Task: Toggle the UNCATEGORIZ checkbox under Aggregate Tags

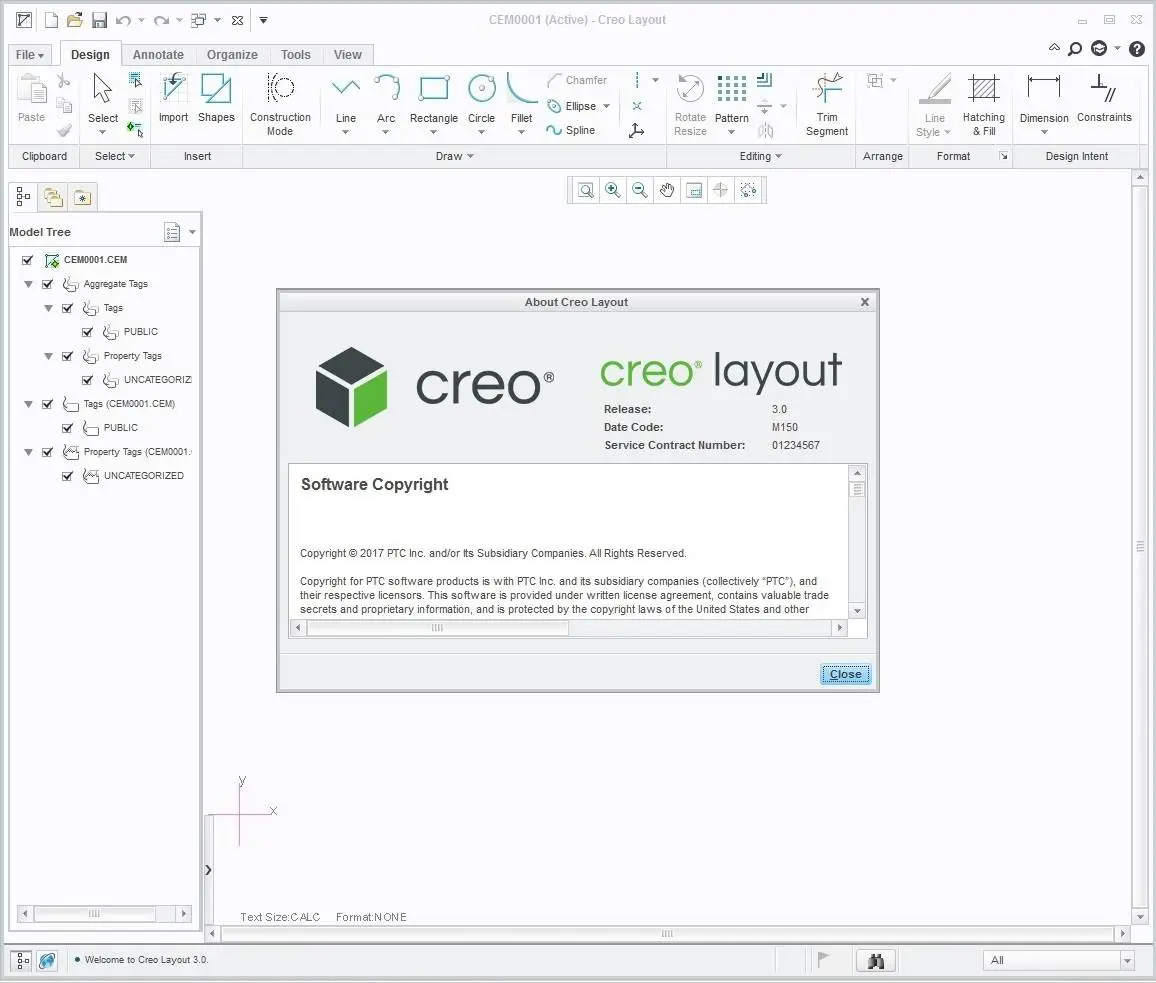Action: coord(87,380)
